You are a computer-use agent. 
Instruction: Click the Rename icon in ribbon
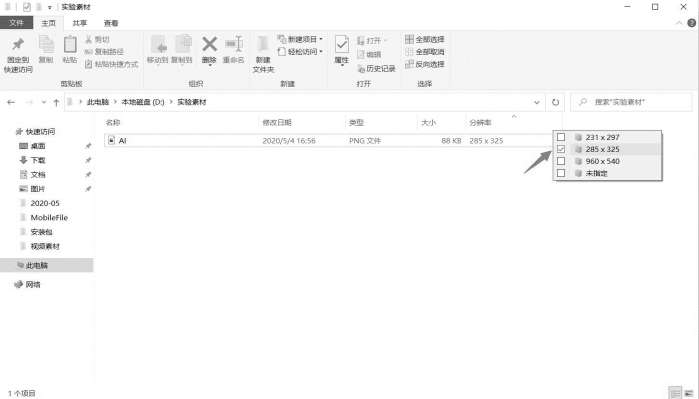click(x=234, y=44)
